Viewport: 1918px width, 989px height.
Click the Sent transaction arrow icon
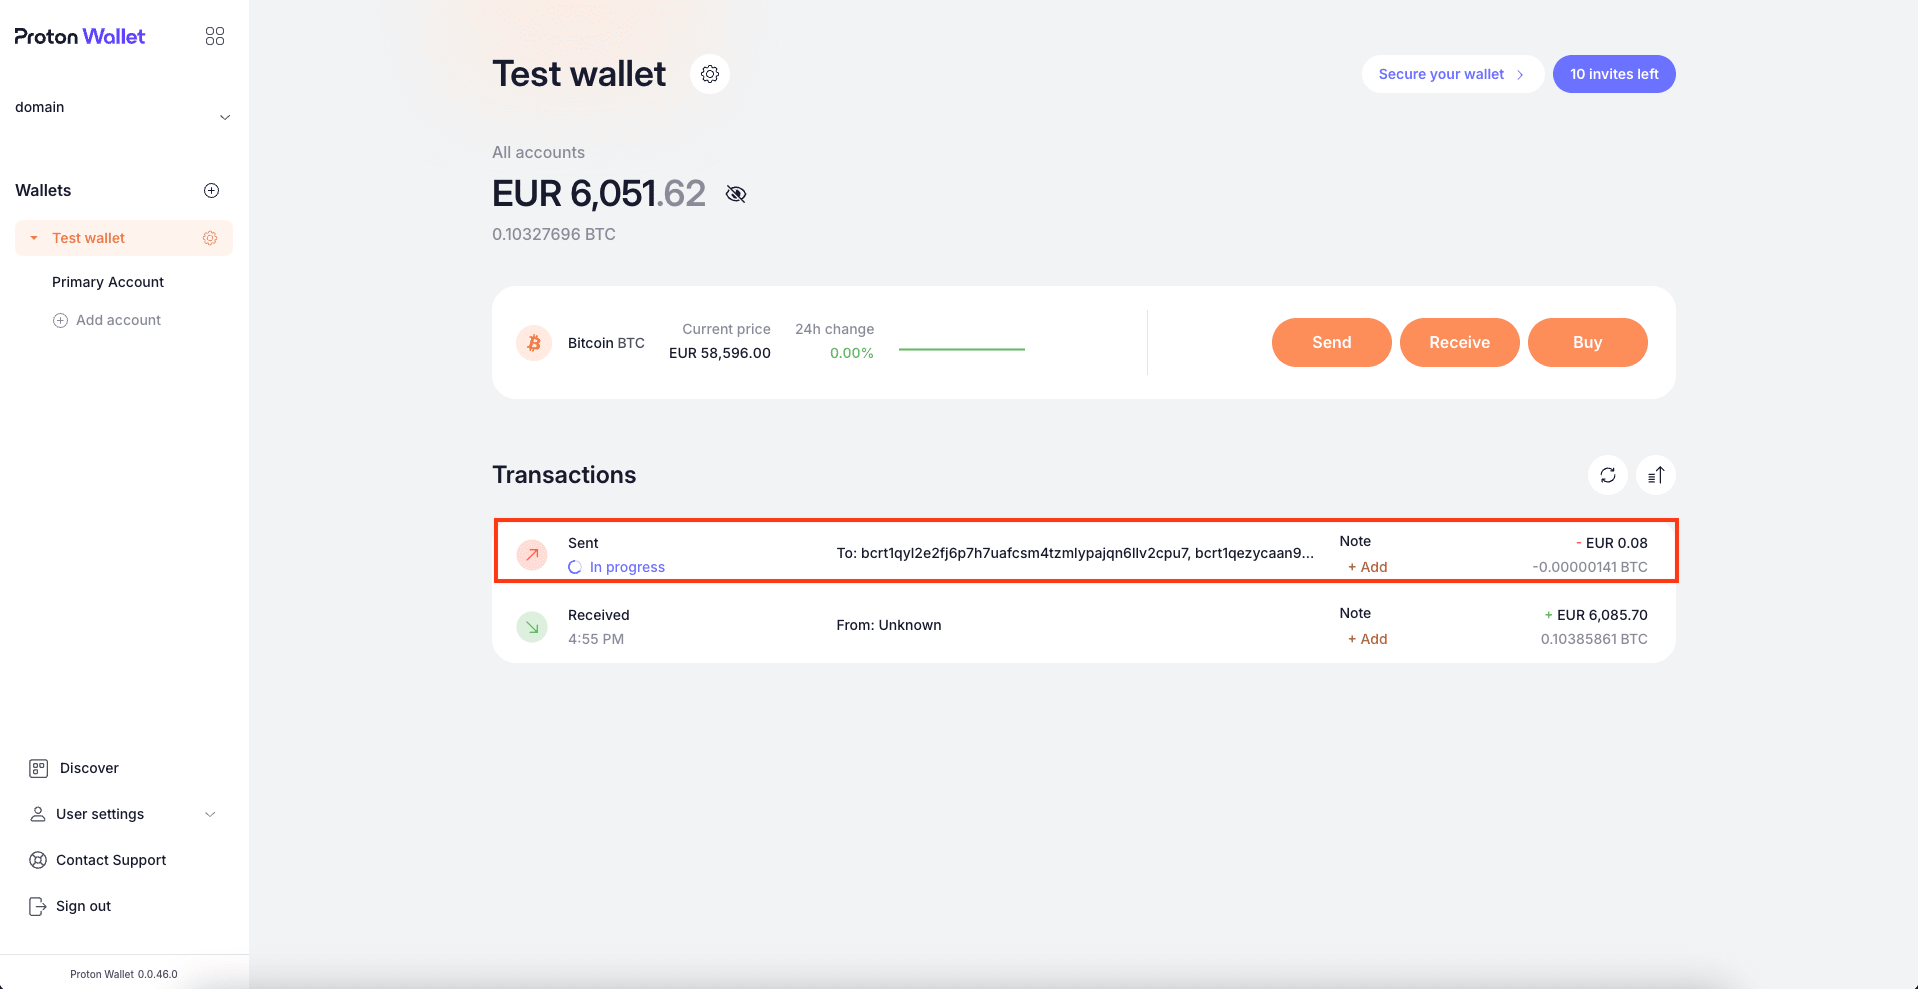[x=531, y=554]
